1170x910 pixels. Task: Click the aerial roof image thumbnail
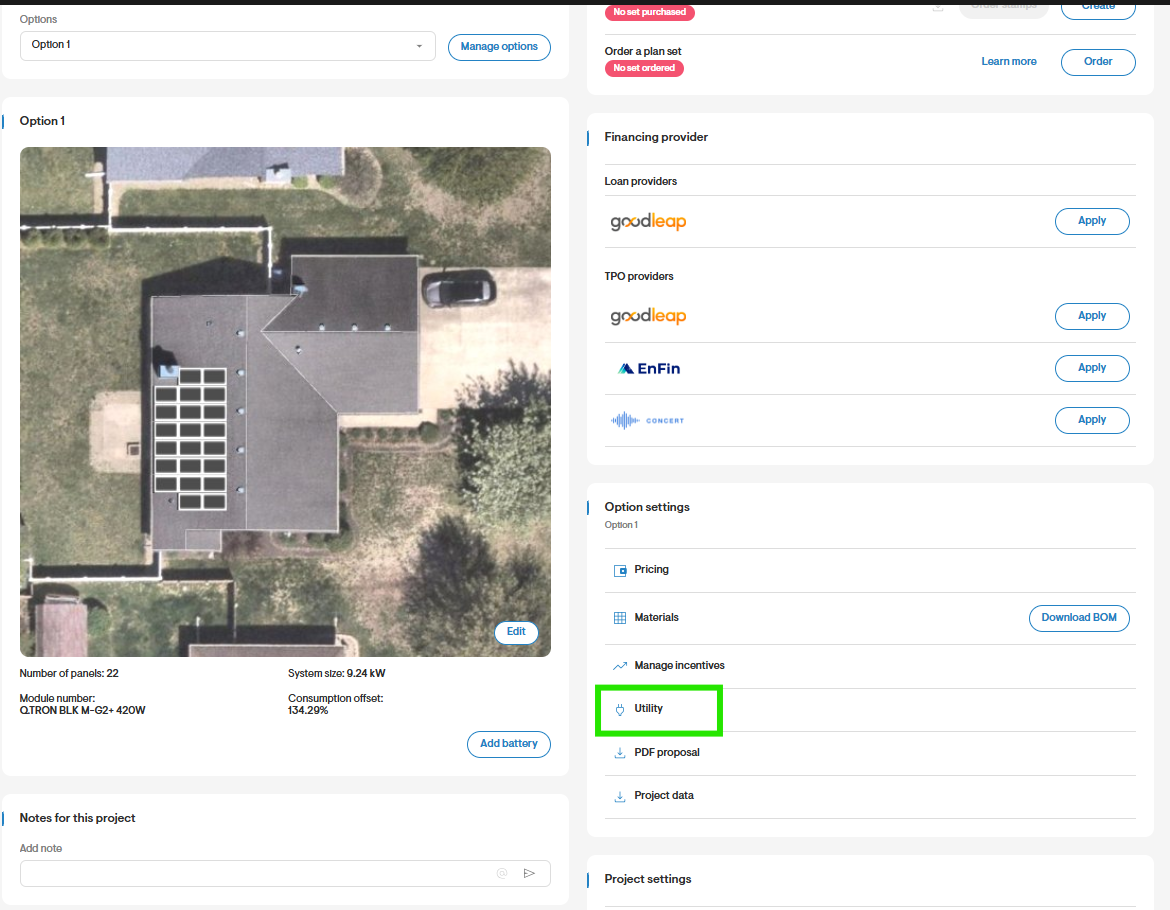click(285, 402)
